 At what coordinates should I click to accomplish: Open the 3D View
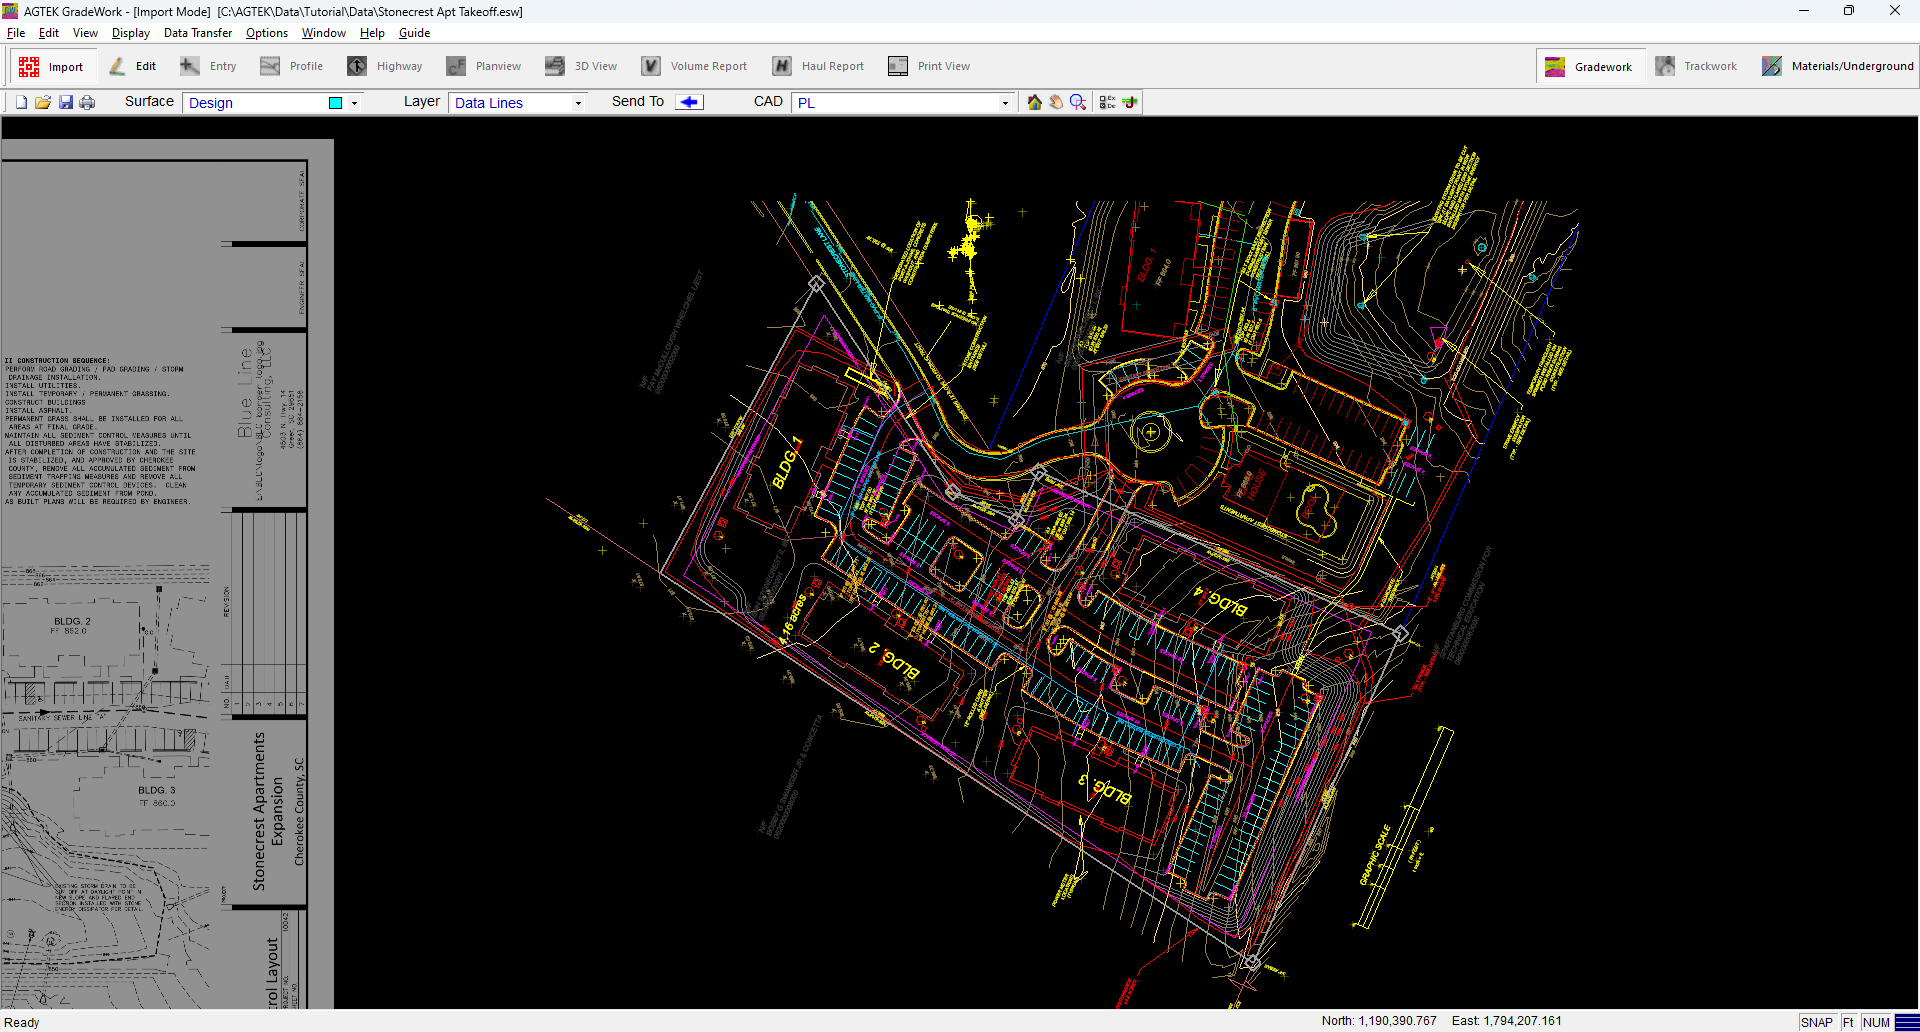point(581,65)
